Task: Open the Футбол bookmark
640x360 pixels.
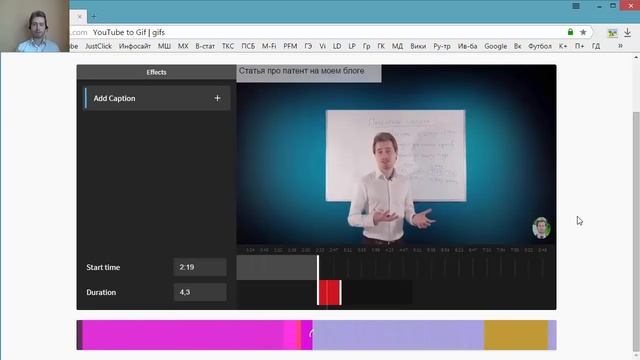Action: click(540, 46)
